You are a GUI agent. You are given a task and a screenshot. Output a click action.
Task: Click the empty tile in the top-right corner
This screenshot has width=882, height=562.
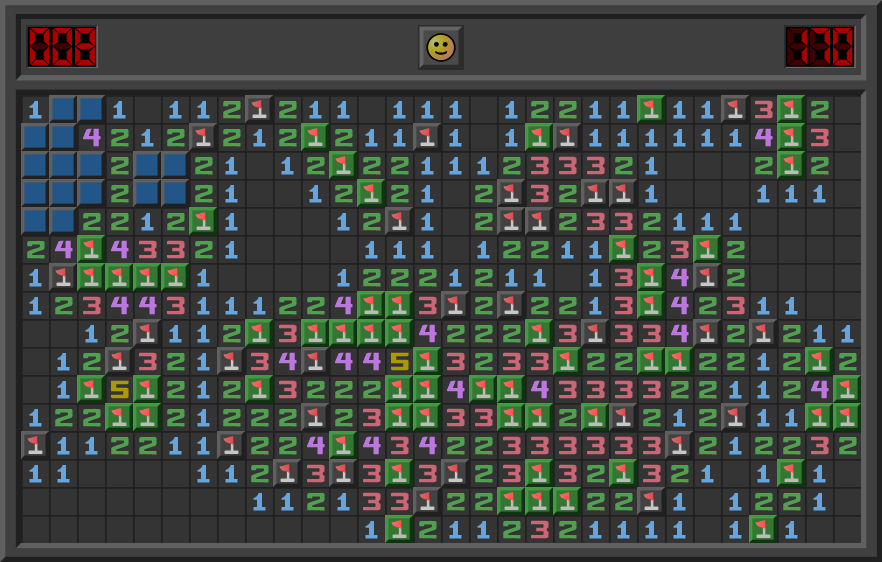(x=847, y=109)
